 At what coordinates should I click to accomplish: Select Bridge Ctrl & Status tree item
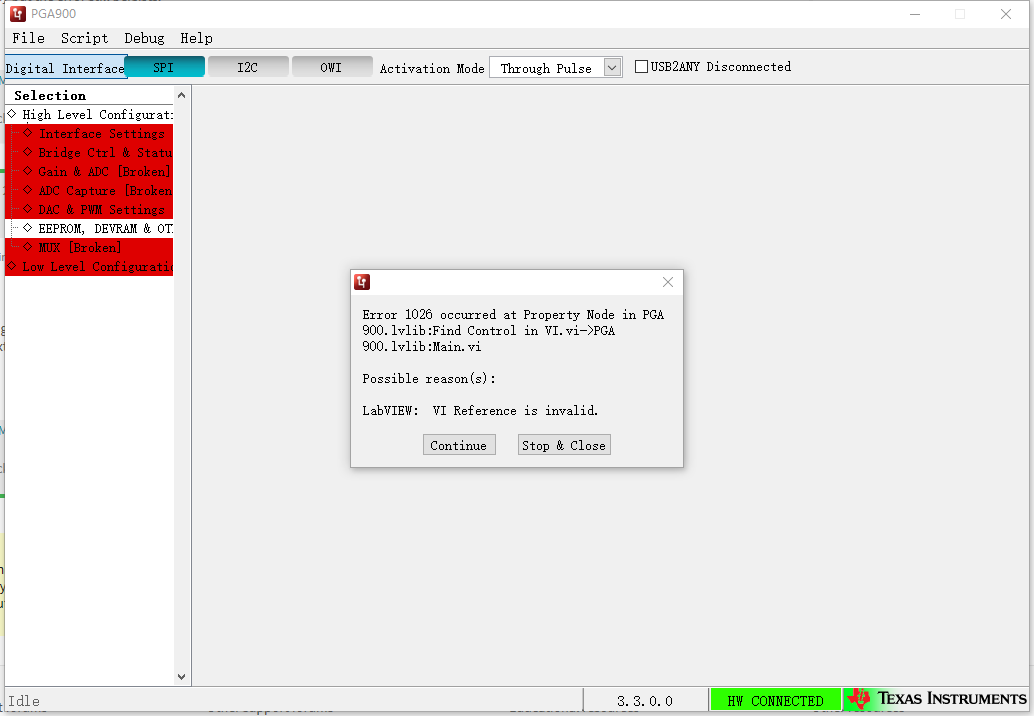point(89,153)
